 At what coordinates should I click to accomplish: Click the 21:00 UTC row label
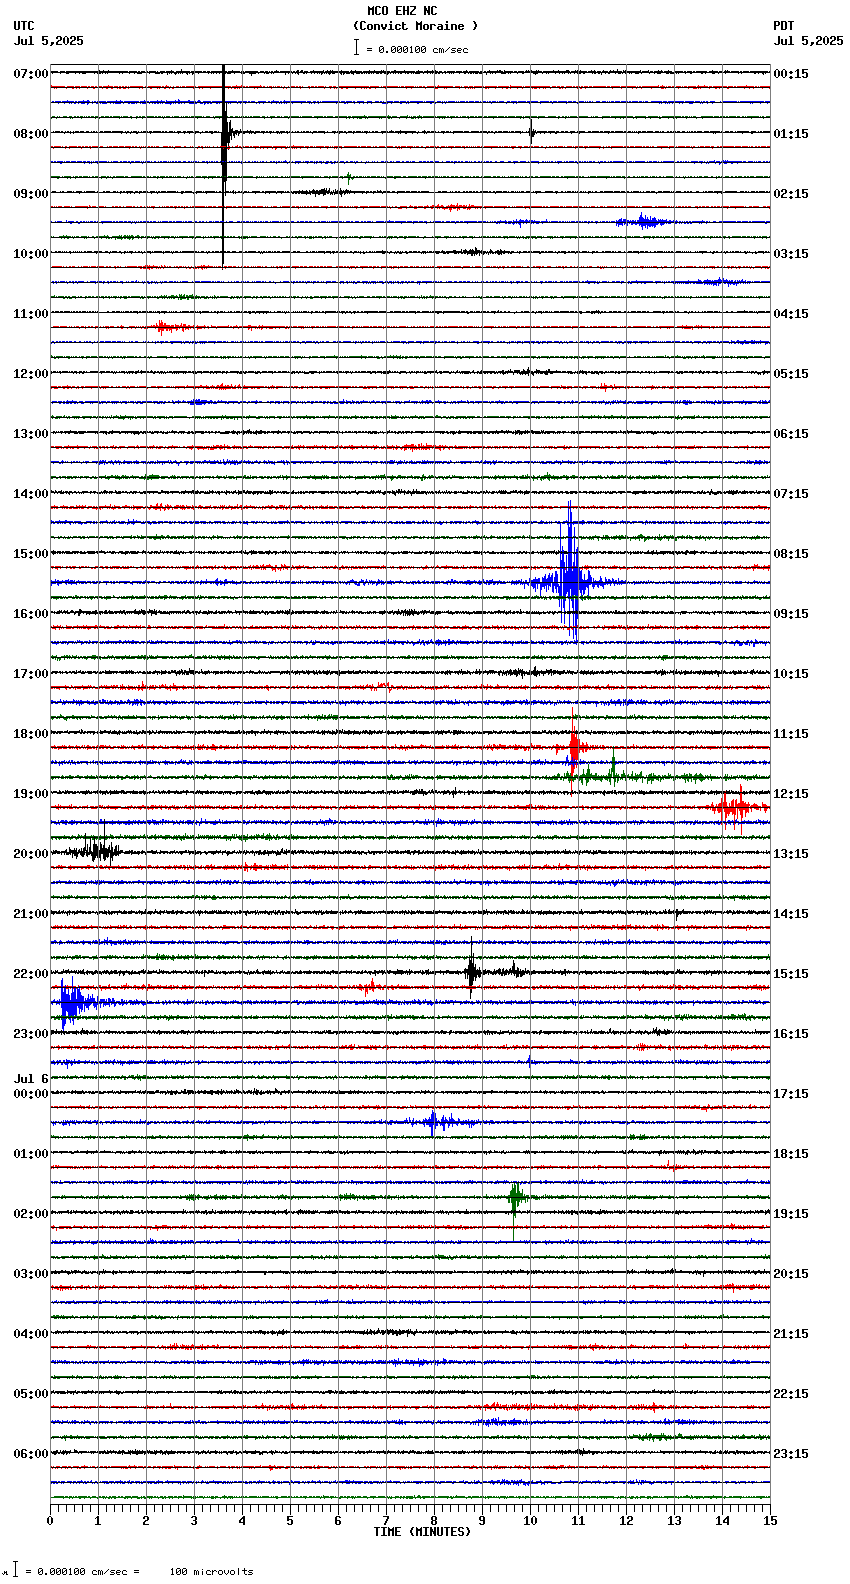pyautogui.click(x=31, y=914)
